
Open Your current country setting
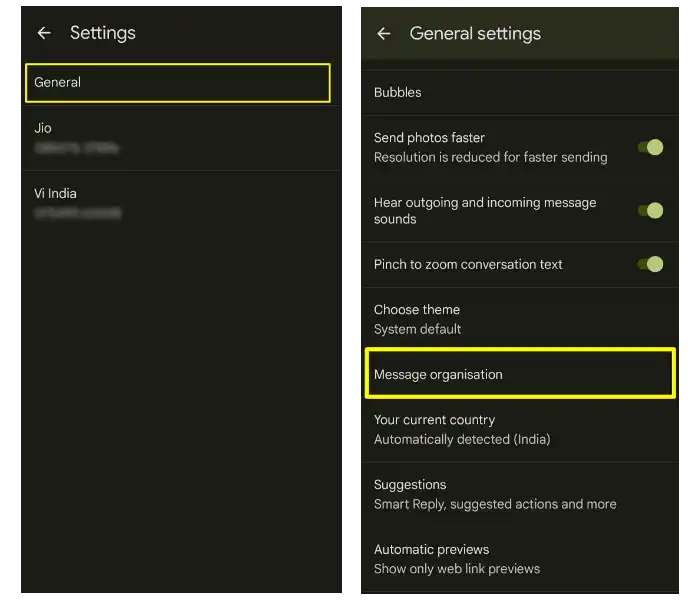pos(520,429)
